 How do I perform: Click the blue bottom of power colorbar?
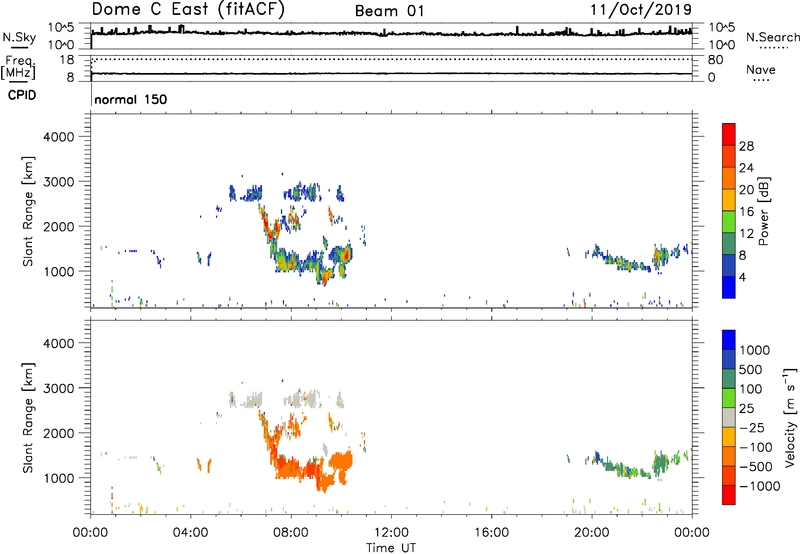(x=729, y=287)
